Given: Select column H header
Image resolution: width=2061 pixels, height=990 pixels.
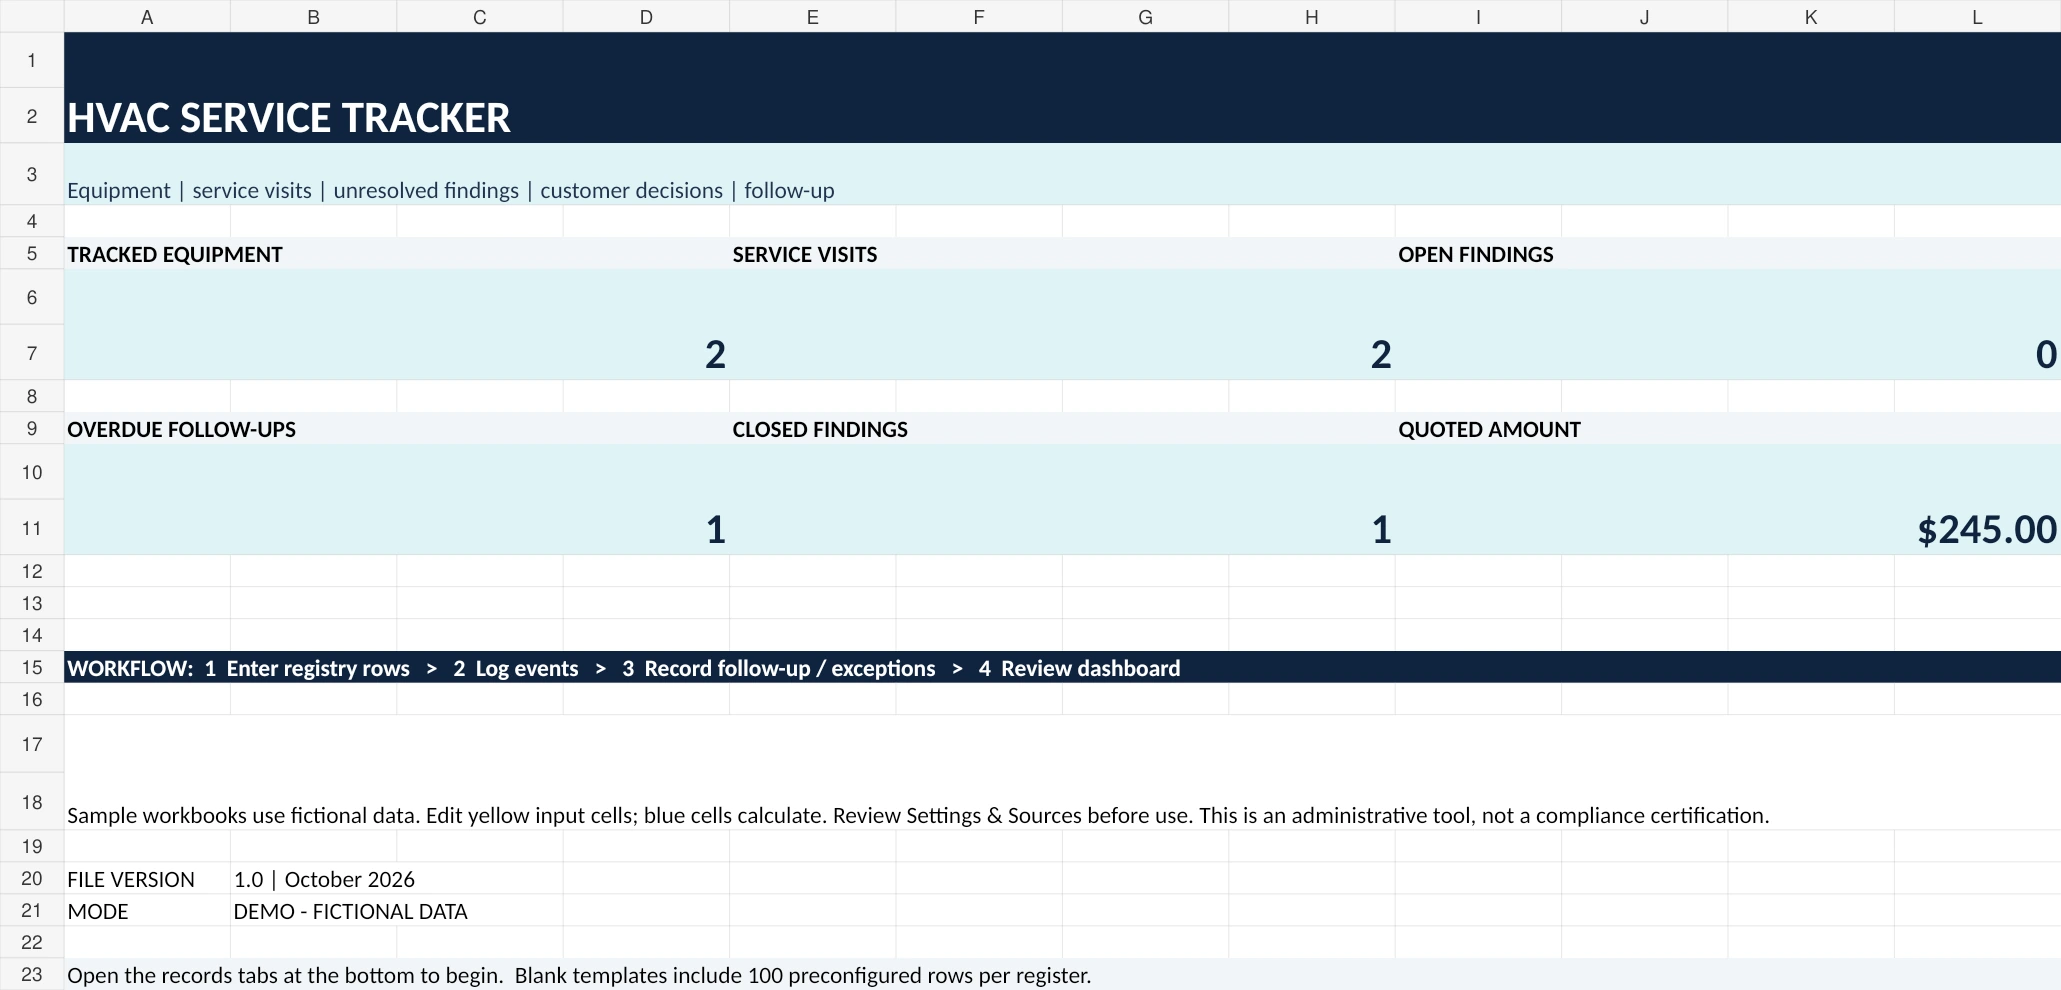Looking at the screenshot, I should [x=1312, y=16].
